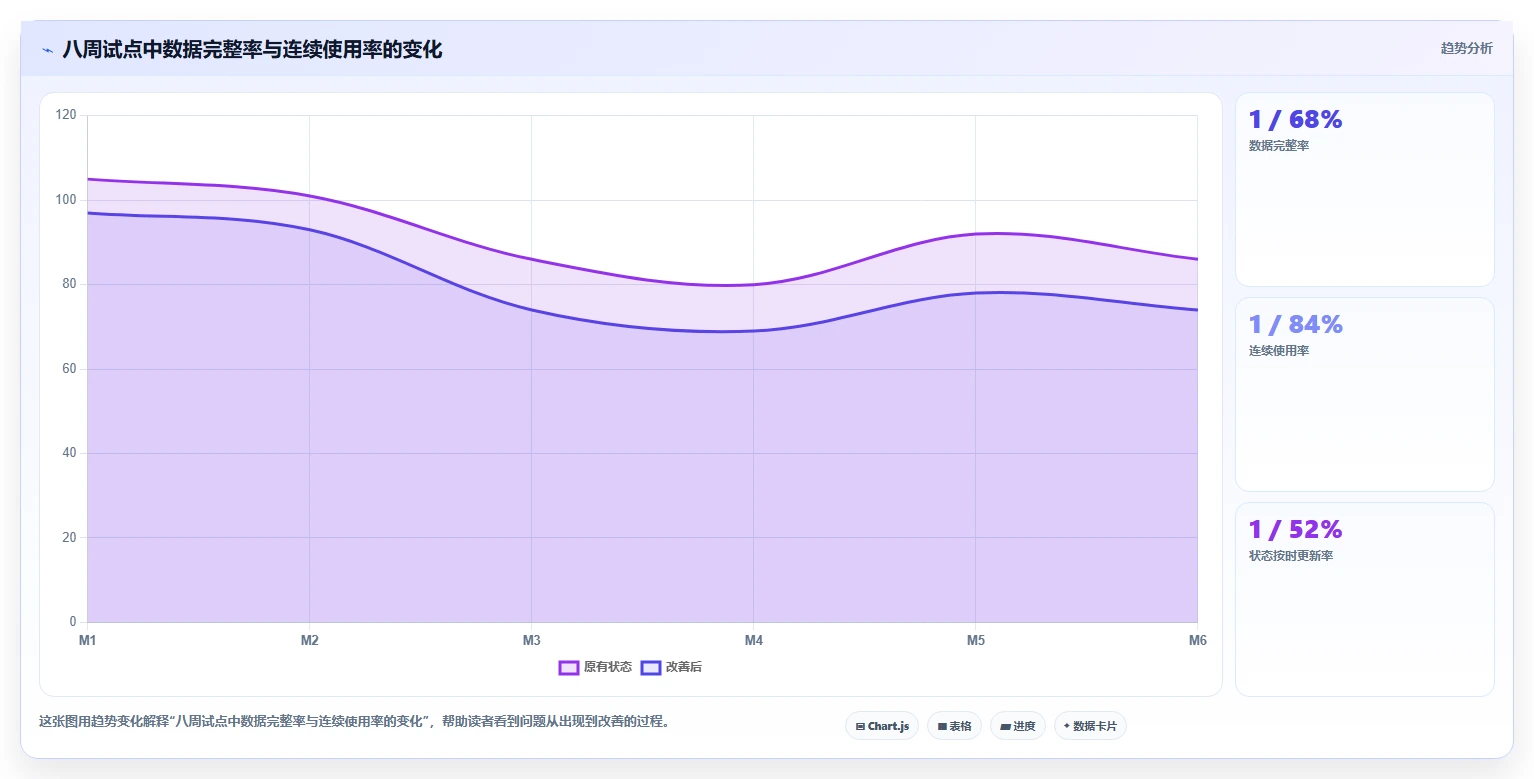Click the lightning icon beside the chart title
Image resolution: width=1534 pixels, height=779 pixels.
tap(47, 50)
